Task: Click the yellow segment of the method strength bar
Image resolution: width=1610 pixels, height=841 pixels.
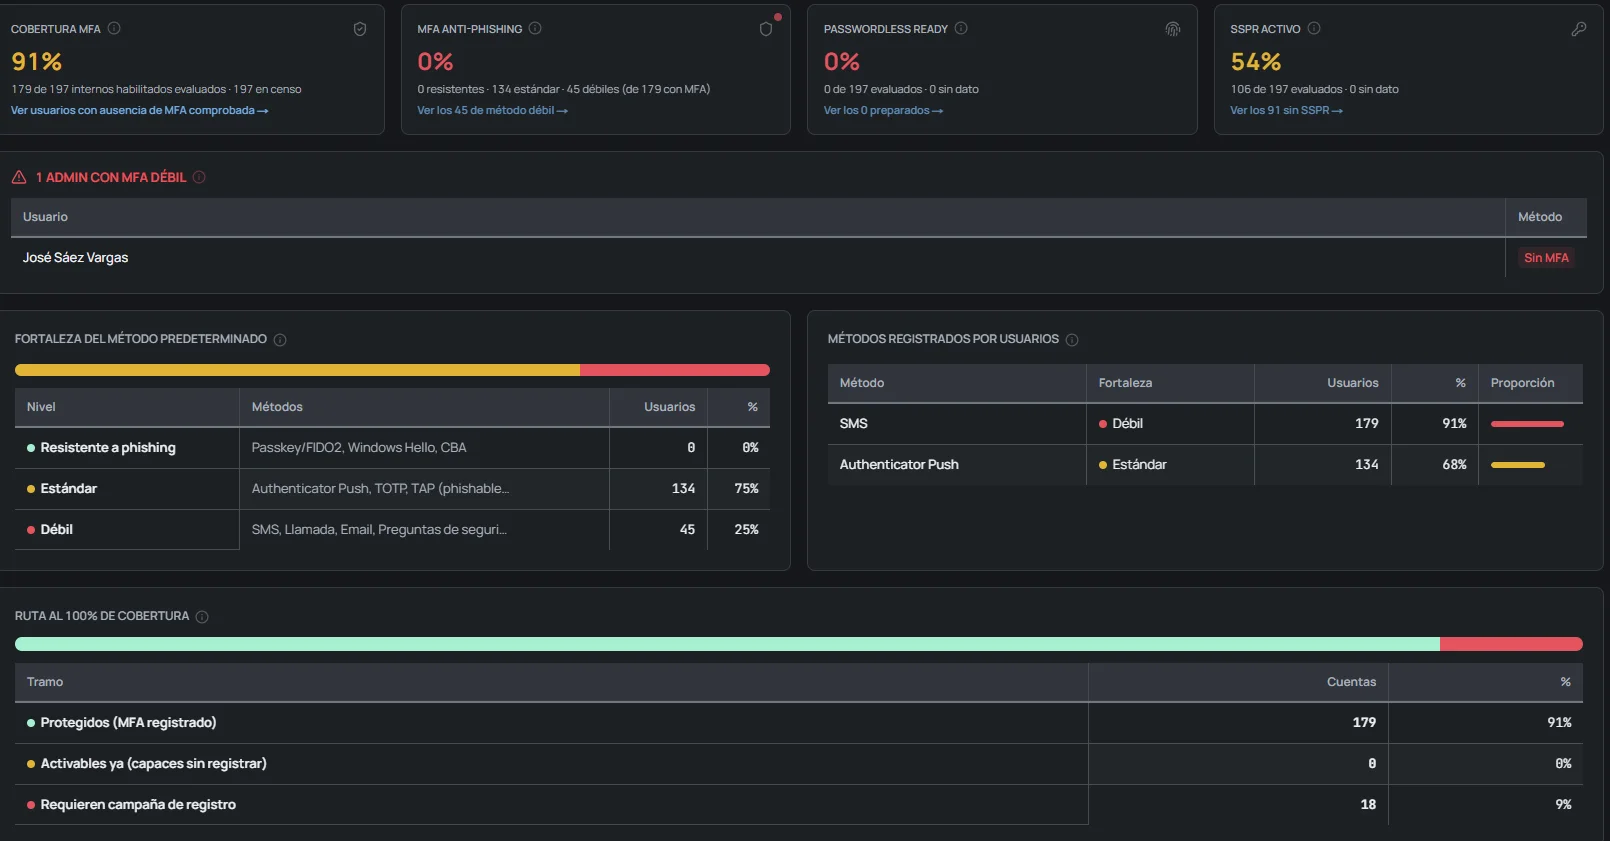Action: pos(297,370)
